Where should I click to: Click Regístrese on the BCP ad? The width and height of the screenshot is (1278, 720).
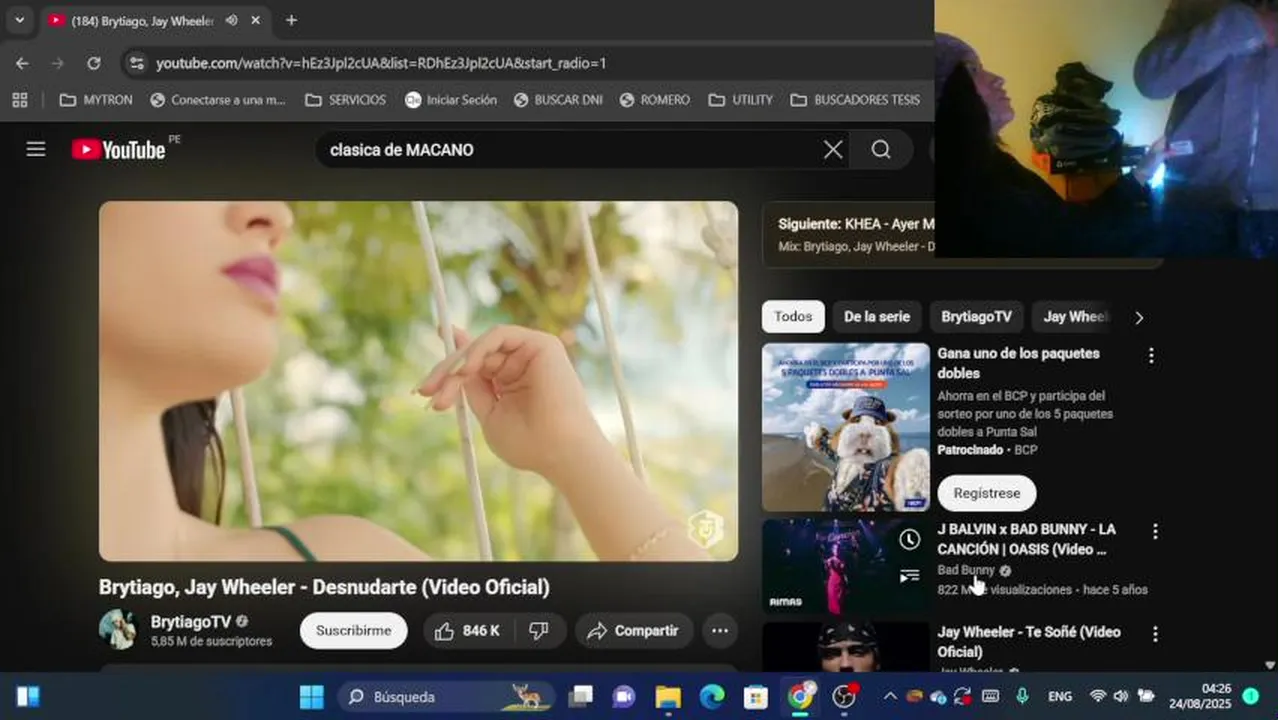click(x=987, y=493)
